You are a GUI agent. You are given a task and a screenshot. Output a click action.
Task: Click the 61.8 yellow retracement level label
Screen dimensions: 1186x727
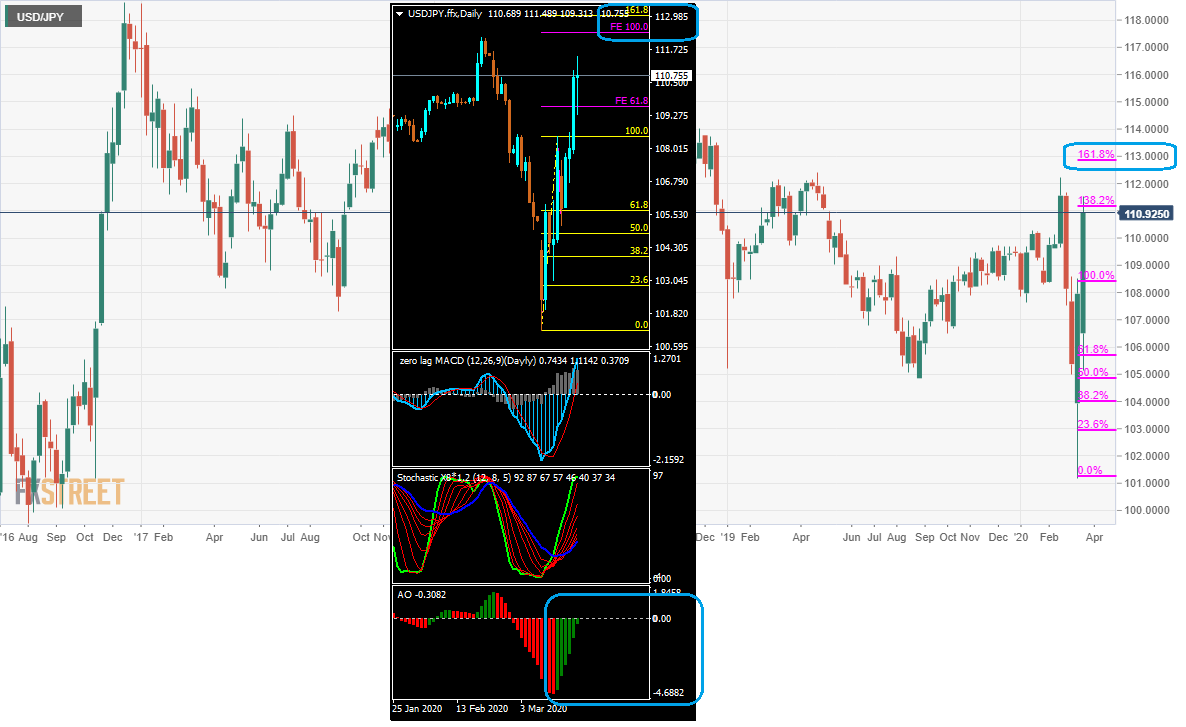click(639, 205)
